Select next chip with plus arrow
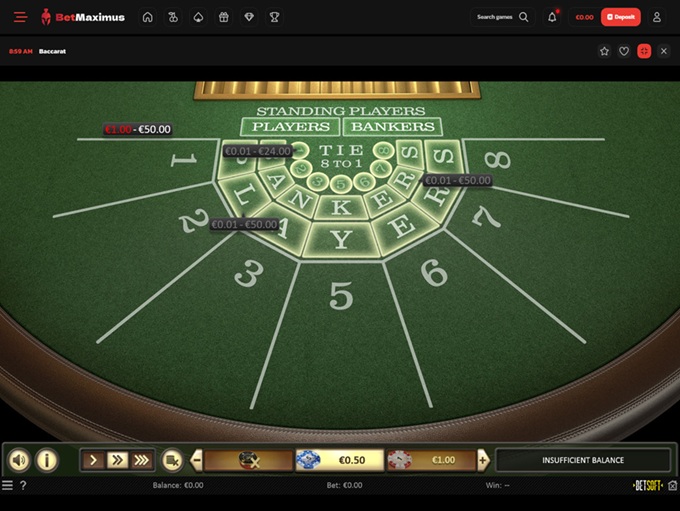 tap(483, 460)
